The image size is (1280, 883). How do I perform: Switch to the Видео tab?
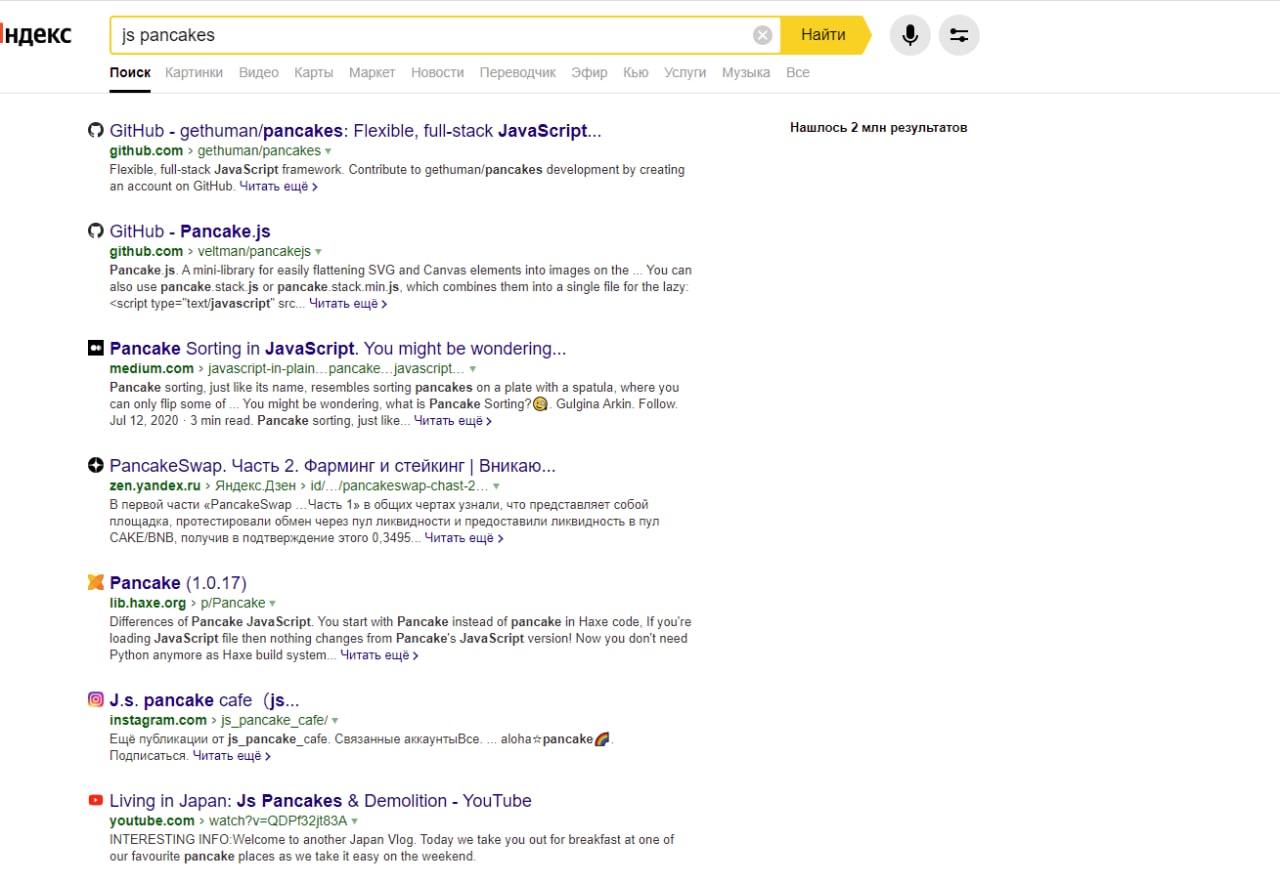click(x=259, y=73)
